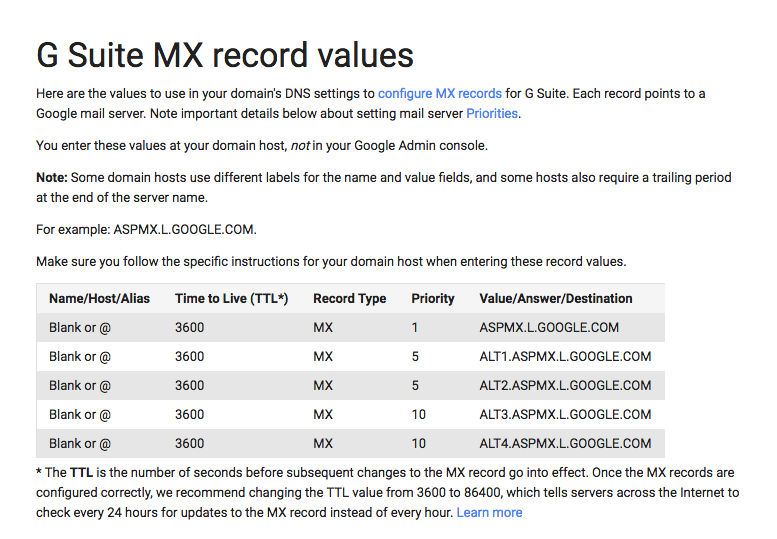Select the 'Record Type' column header
777x539 pixels.
[x=349, y=298]
